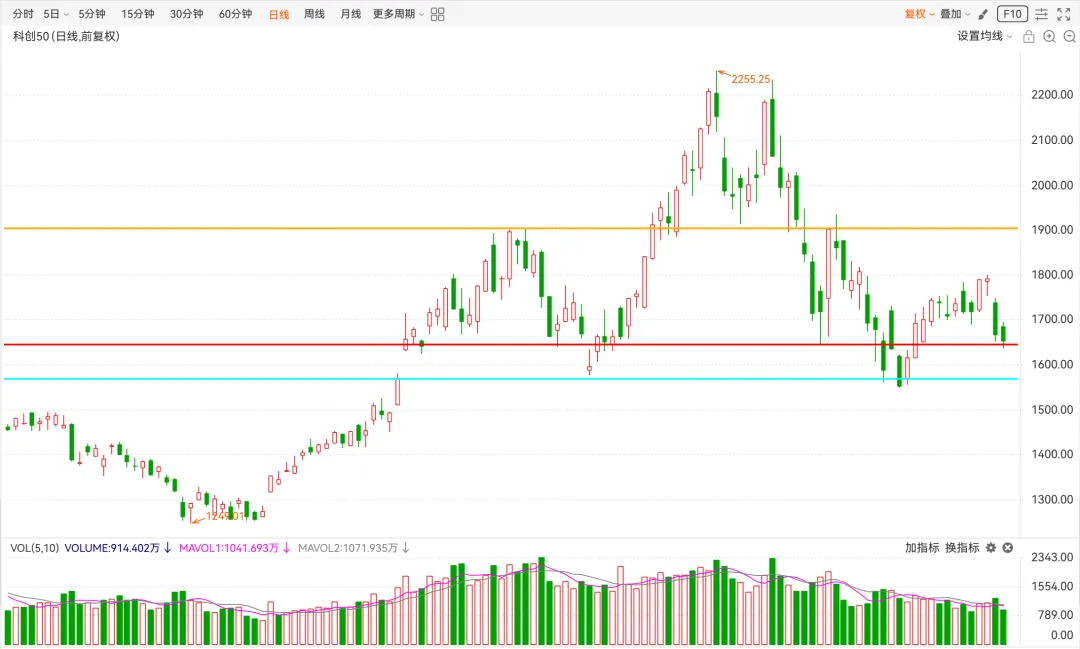Image resolution: width=1080 pixels, height=649 pixels.
Task: Open the chart settings sliders icon
Action: [x=1041, y=14]
